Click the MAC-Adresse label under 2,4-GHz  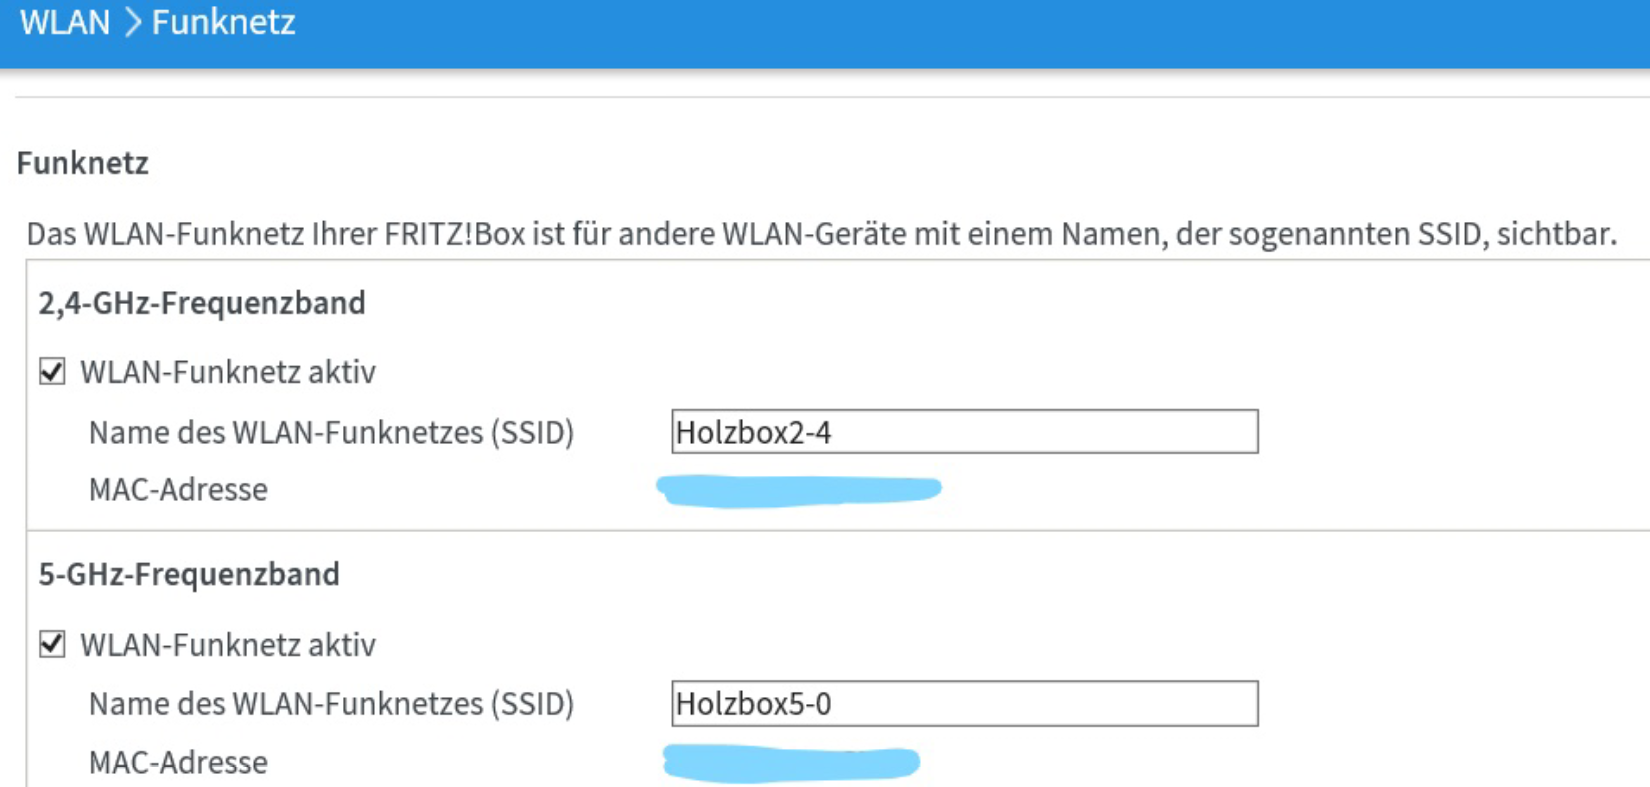coord(178,490)
